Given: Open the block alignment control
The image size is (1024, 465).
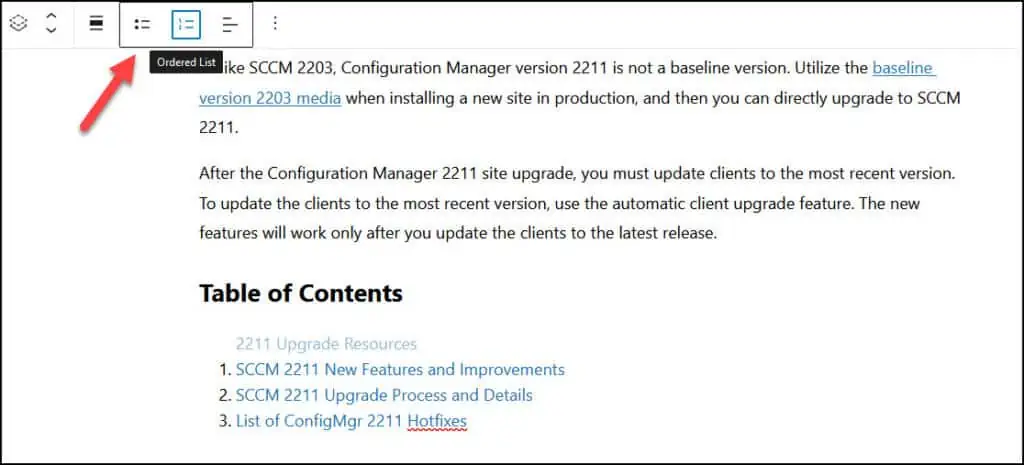Looking at the screenshot, I should point(96,24).
